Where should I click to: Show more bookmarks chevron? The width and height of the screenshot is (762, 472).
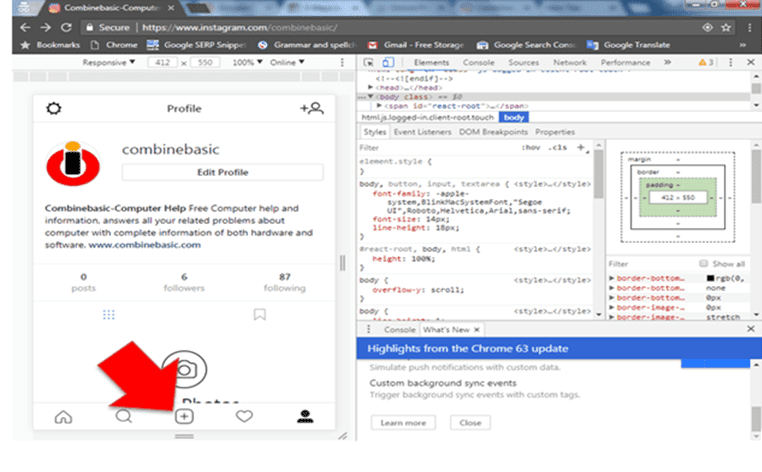743,45
